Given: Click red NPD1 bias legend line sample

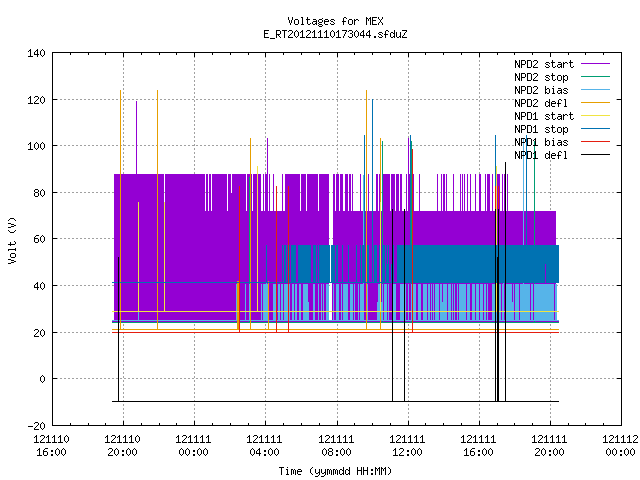Looking at the screenshot, I should click(595, 142).
